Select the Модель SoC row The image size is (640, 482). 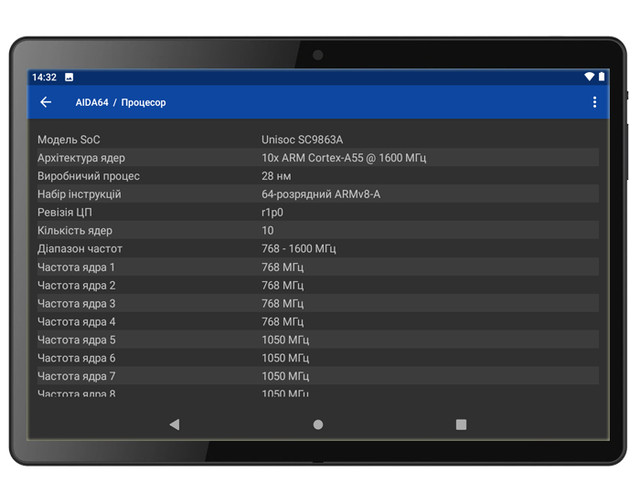318,140
